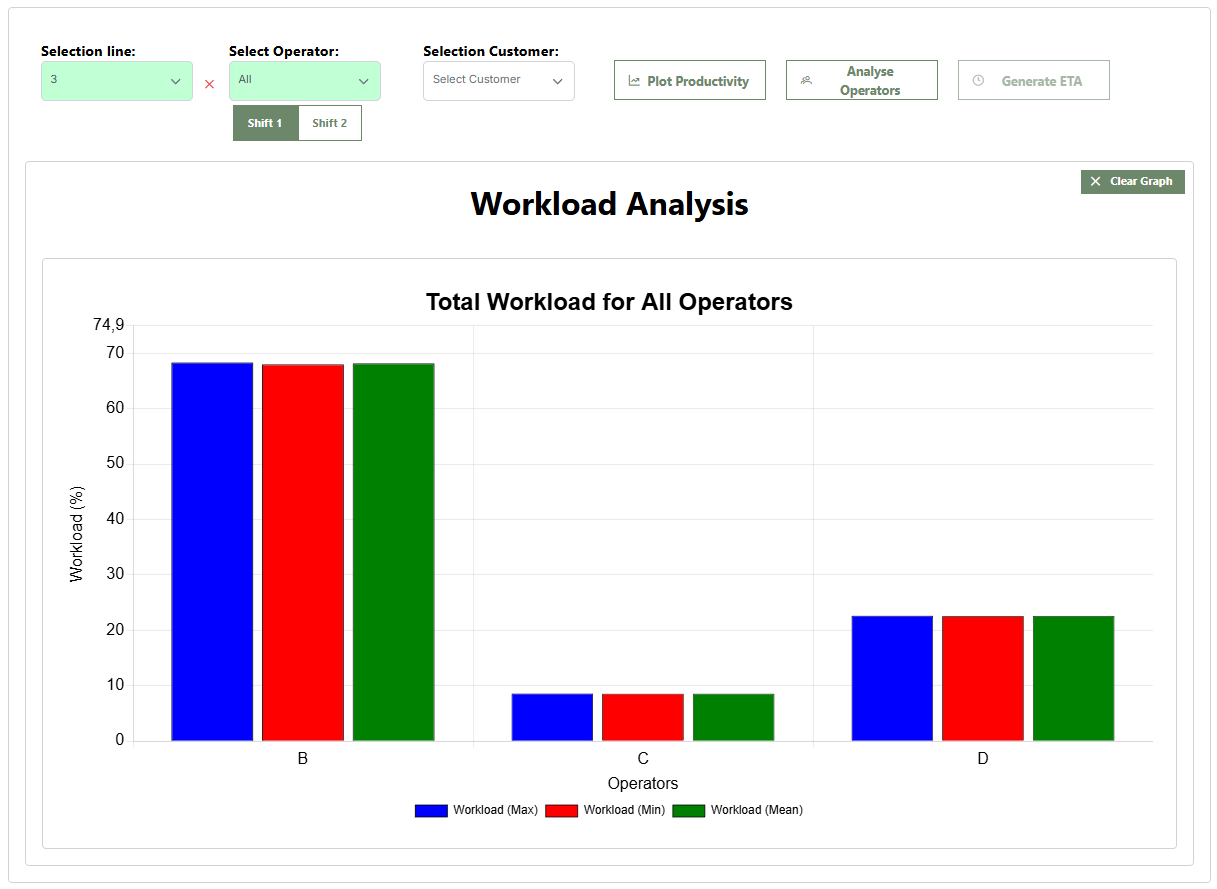Click the Selection Customer chevron arrow
Screen dimensions: 1217x889
(x=557, y=81)
